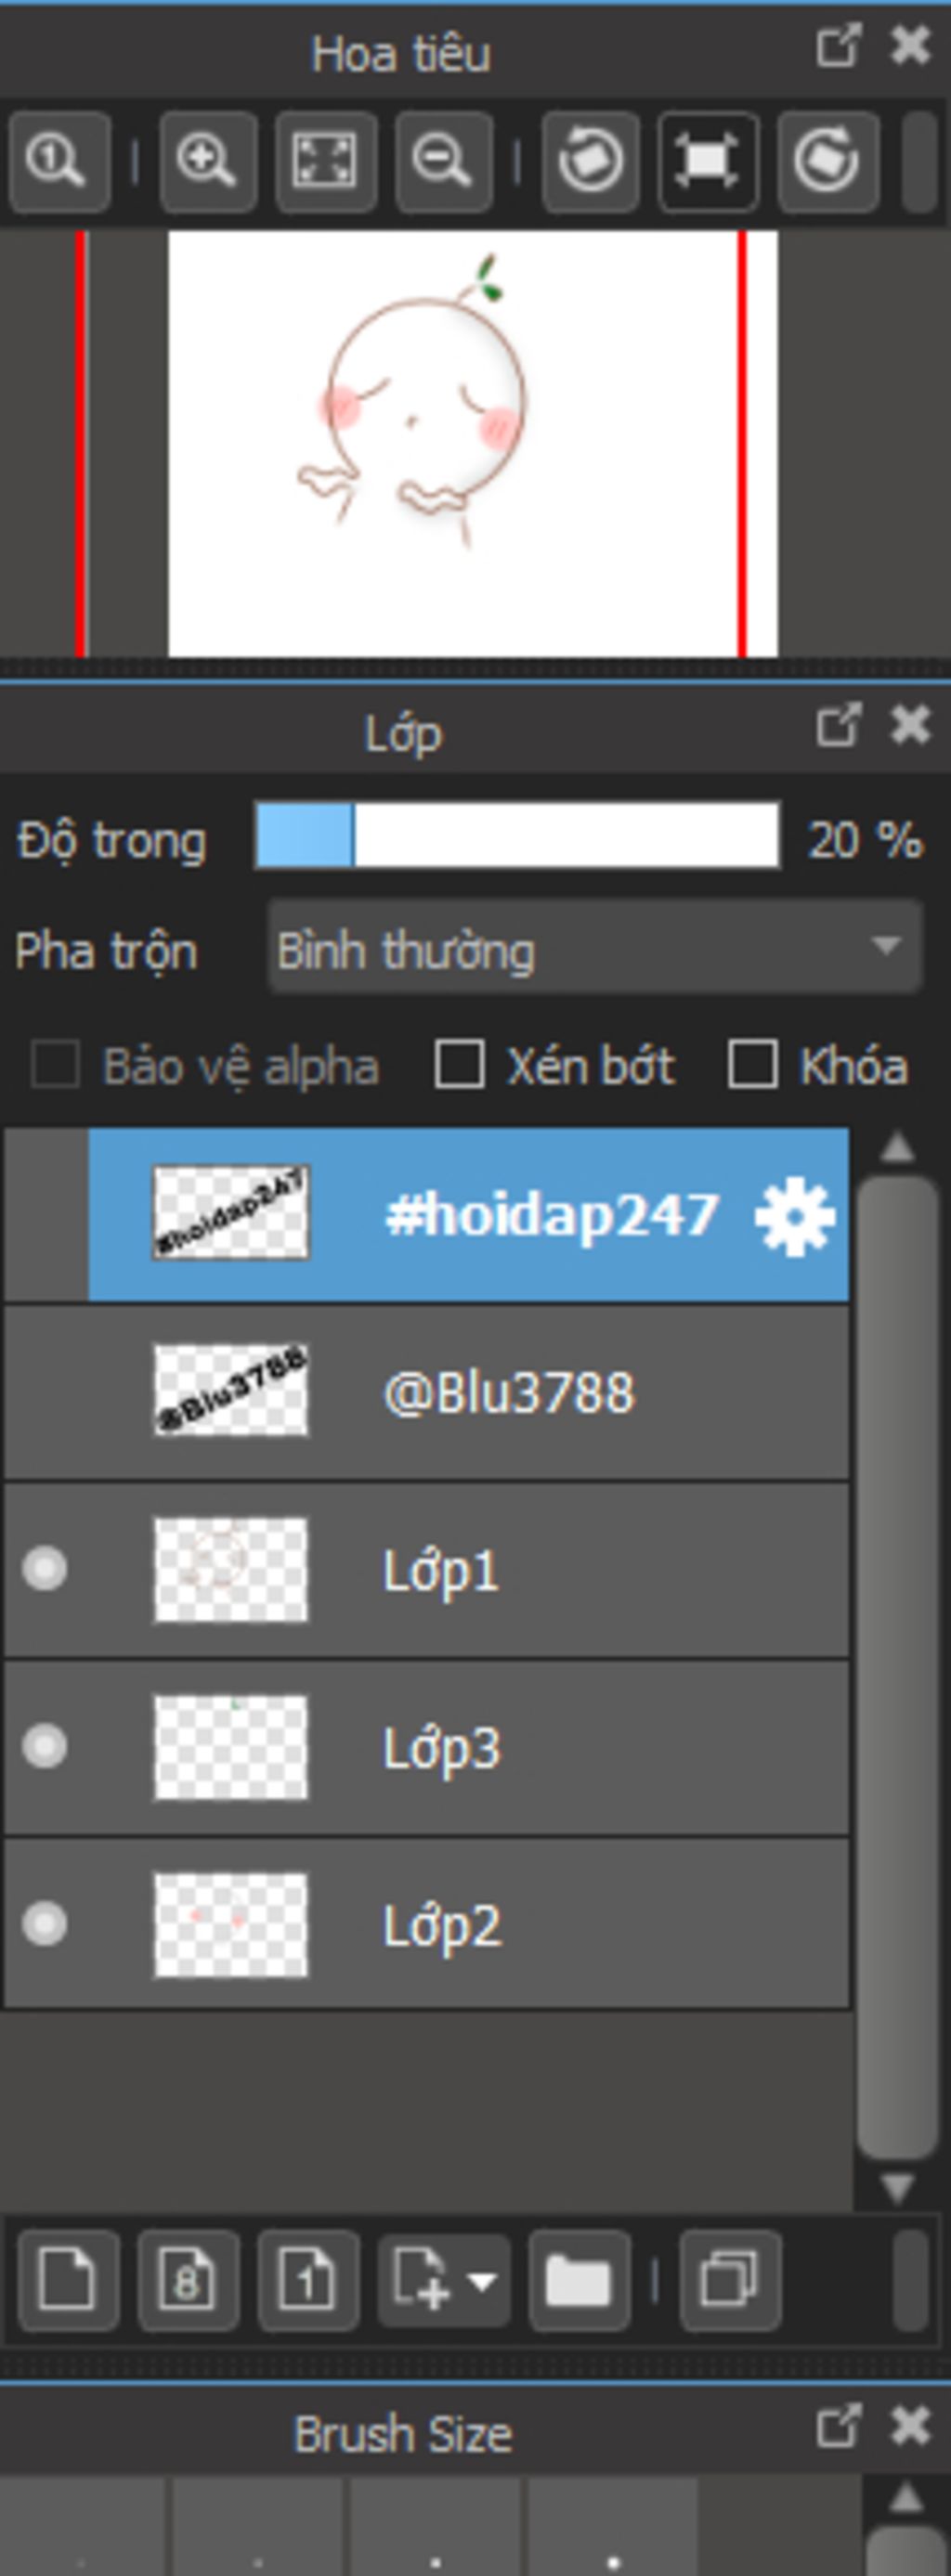Enable the Xén bớt clipping checkbox
The height and width of the screenshot is (2576, 951).
(x=460, y=1063)
